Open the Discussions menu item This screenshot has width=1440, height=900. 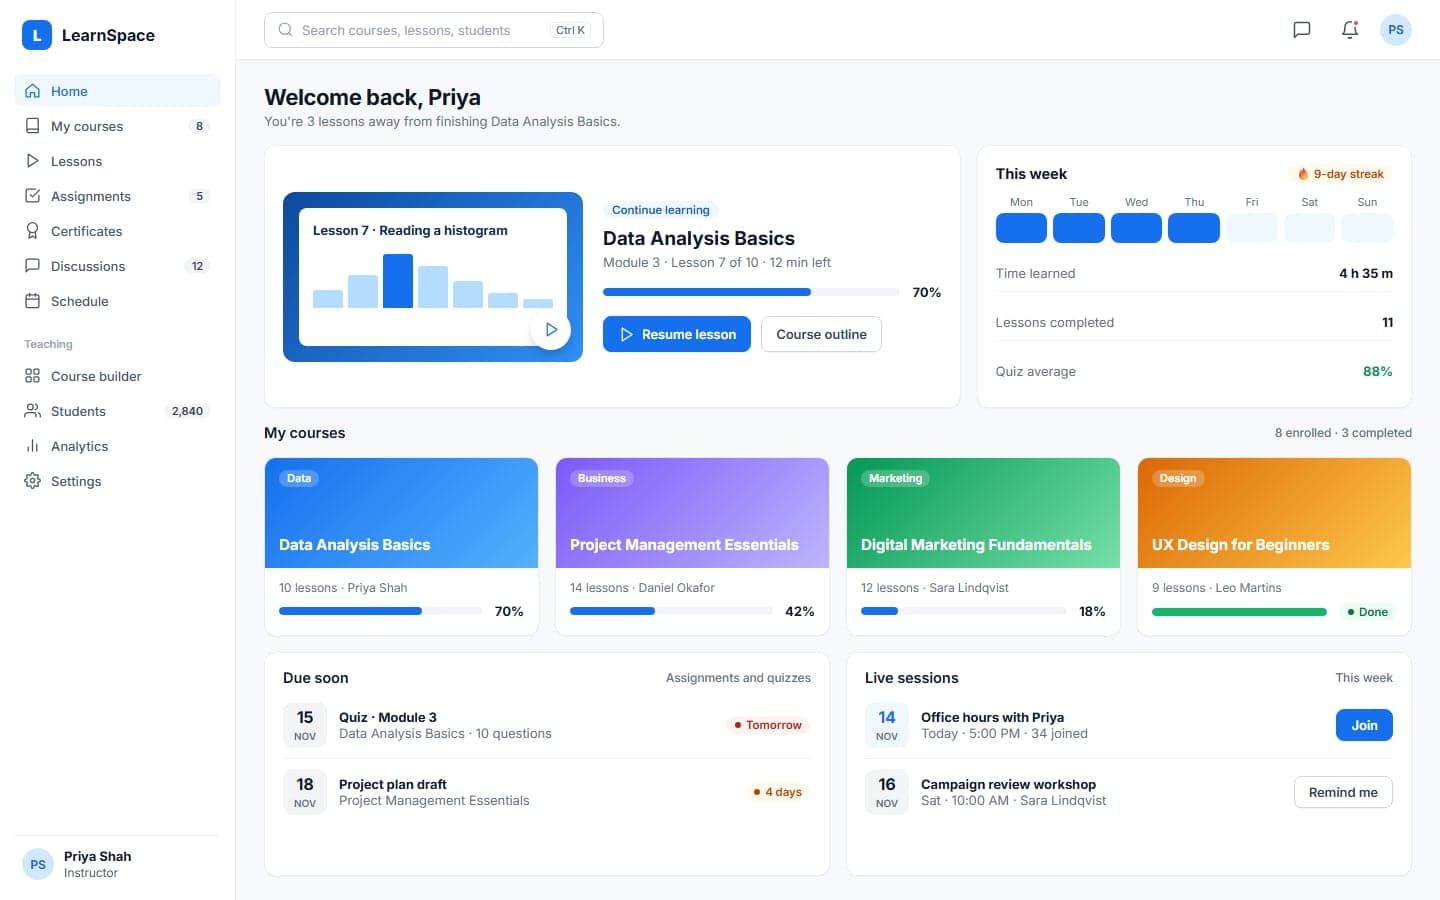(118, 266)
